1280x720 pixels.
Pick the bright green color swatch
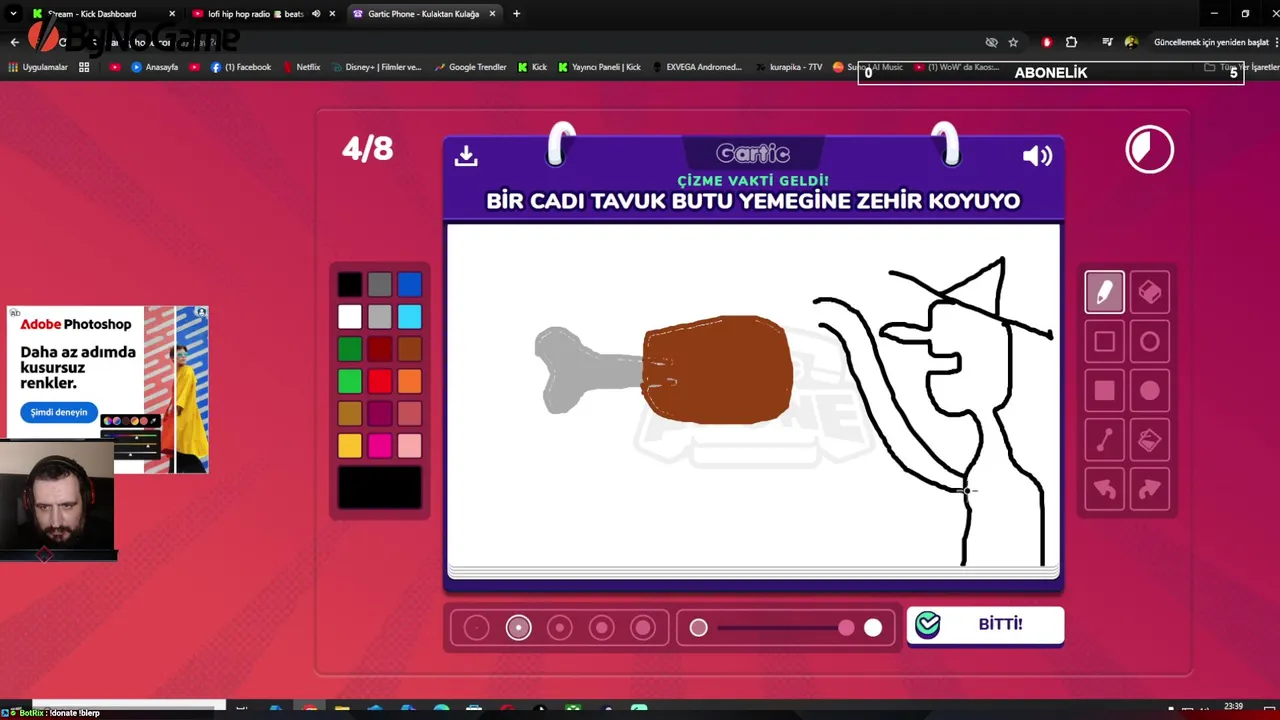[349, 381]
